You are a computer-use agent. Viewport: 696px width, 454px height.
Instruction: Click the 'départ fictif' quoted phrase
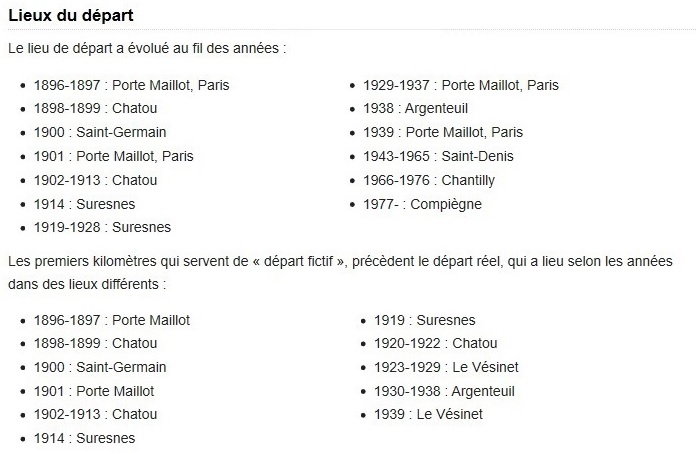298,261
